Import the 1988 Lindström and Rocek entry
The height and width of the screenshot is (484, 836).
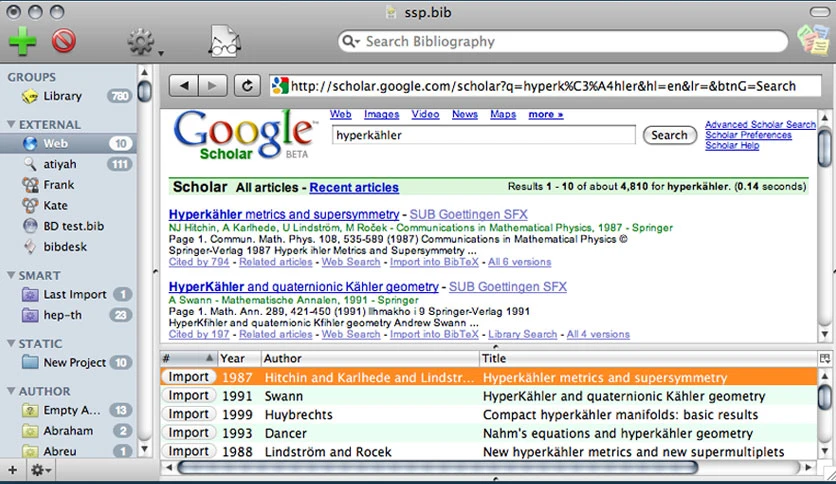coord(188,451)
